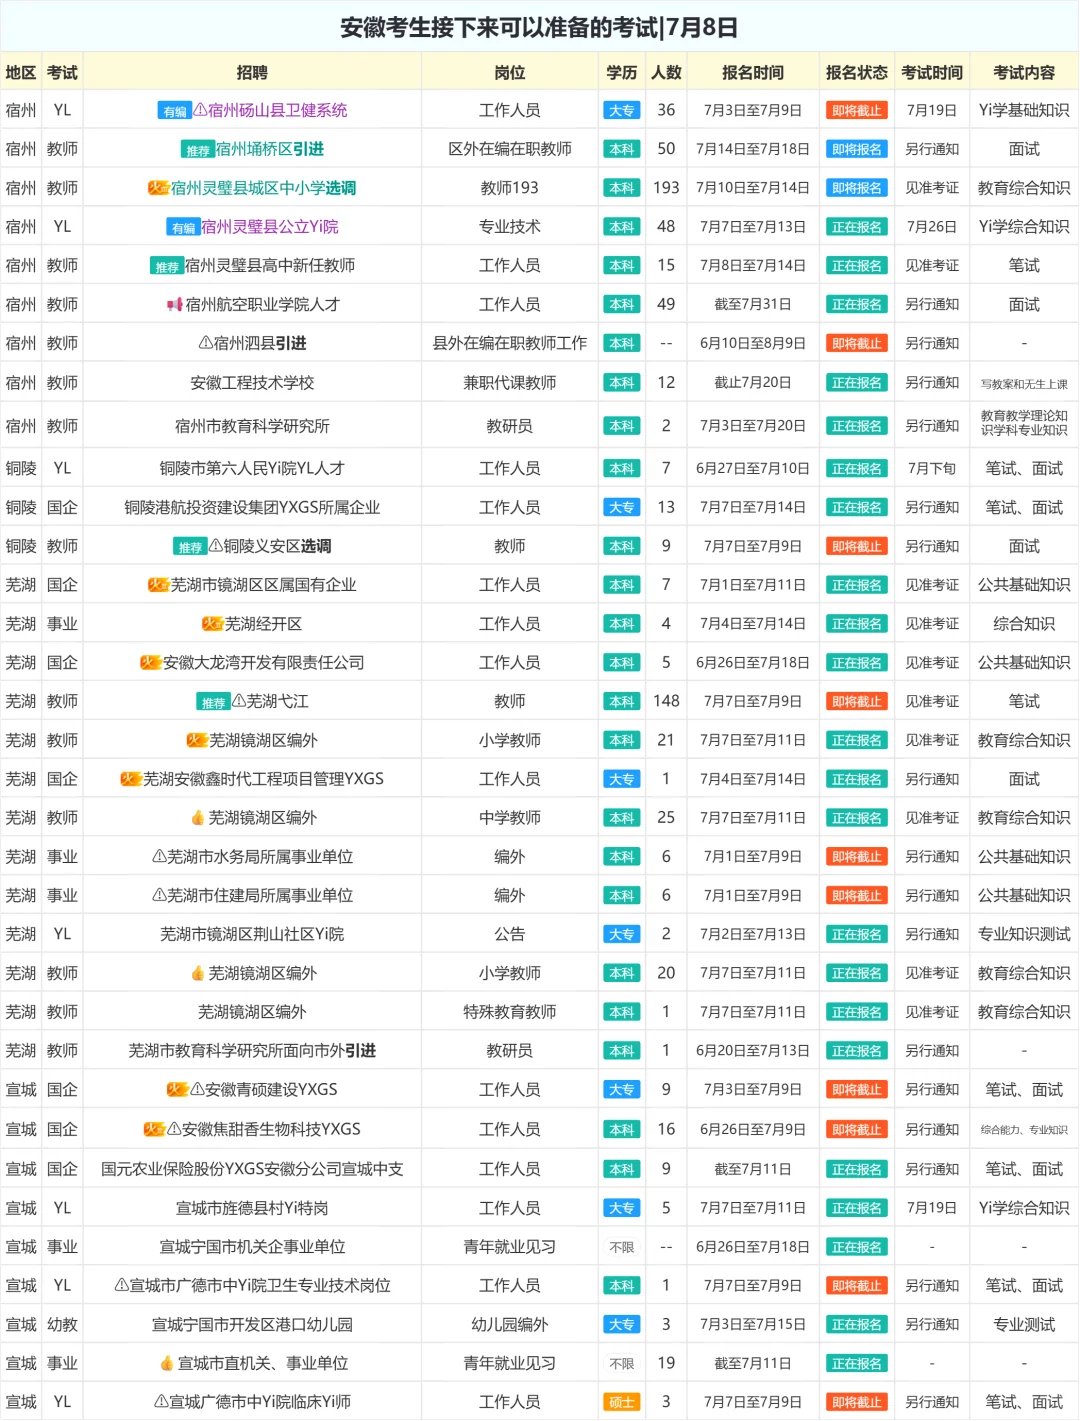Select 区外在编在职教师 position cell
Viewport: 1080px width, 1421px height.
(510, 149)
